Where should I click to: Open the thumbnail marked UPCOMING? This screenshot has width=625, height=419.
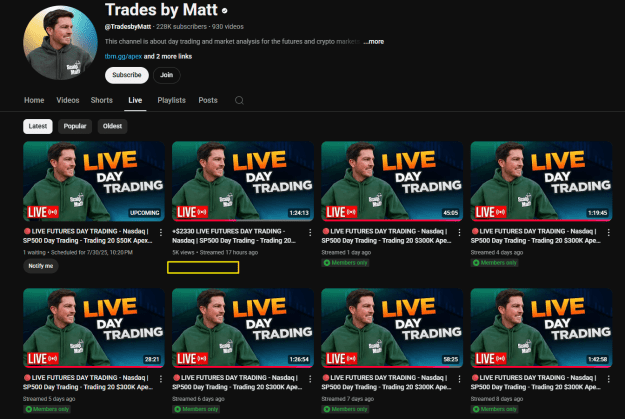[x=94, y=181]
